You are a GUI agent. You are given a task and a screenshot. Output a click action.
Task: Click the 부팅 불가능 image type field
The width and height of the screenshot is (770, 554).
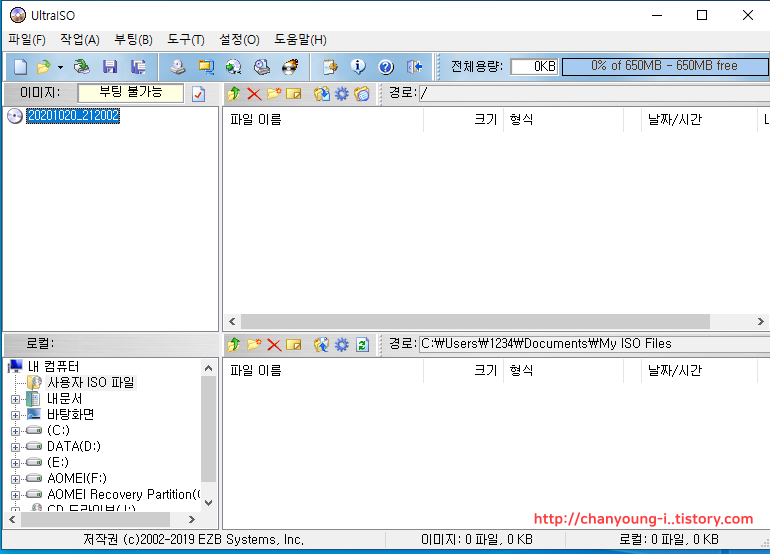click(x=131, y=93)
